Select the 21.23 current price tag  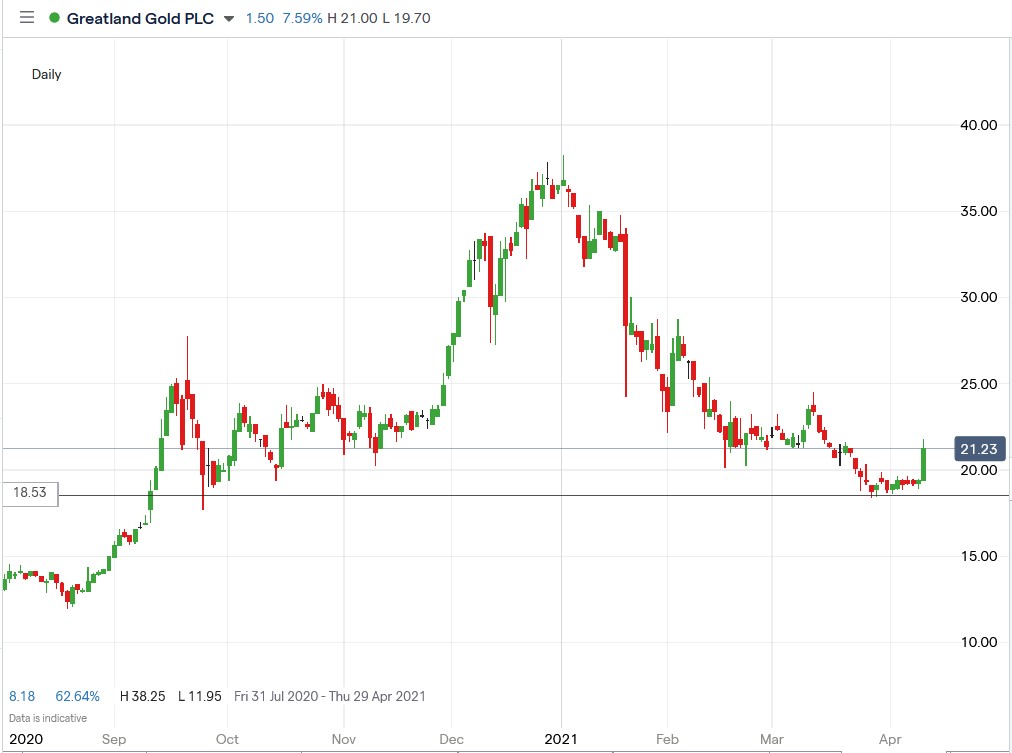978,449
